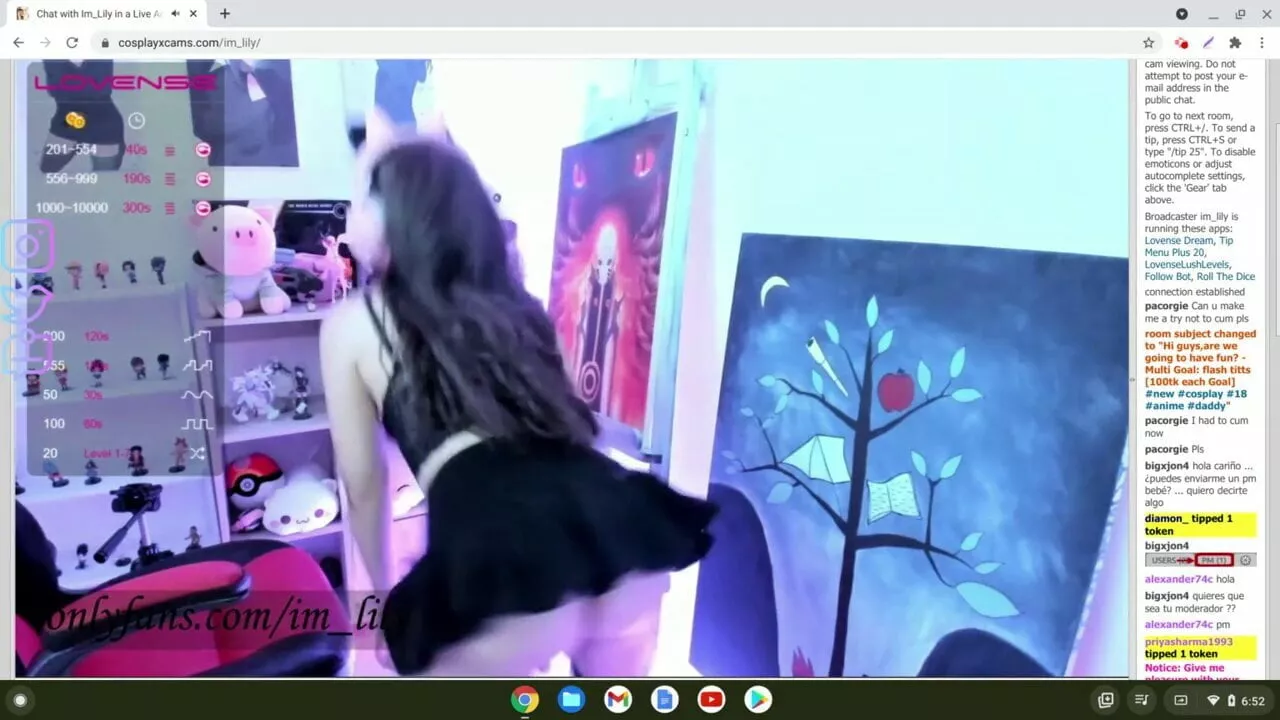The height and width of the screenshot is (720, 1280).
Task: Open Gmail from the shelf
Action: point(618,700)
